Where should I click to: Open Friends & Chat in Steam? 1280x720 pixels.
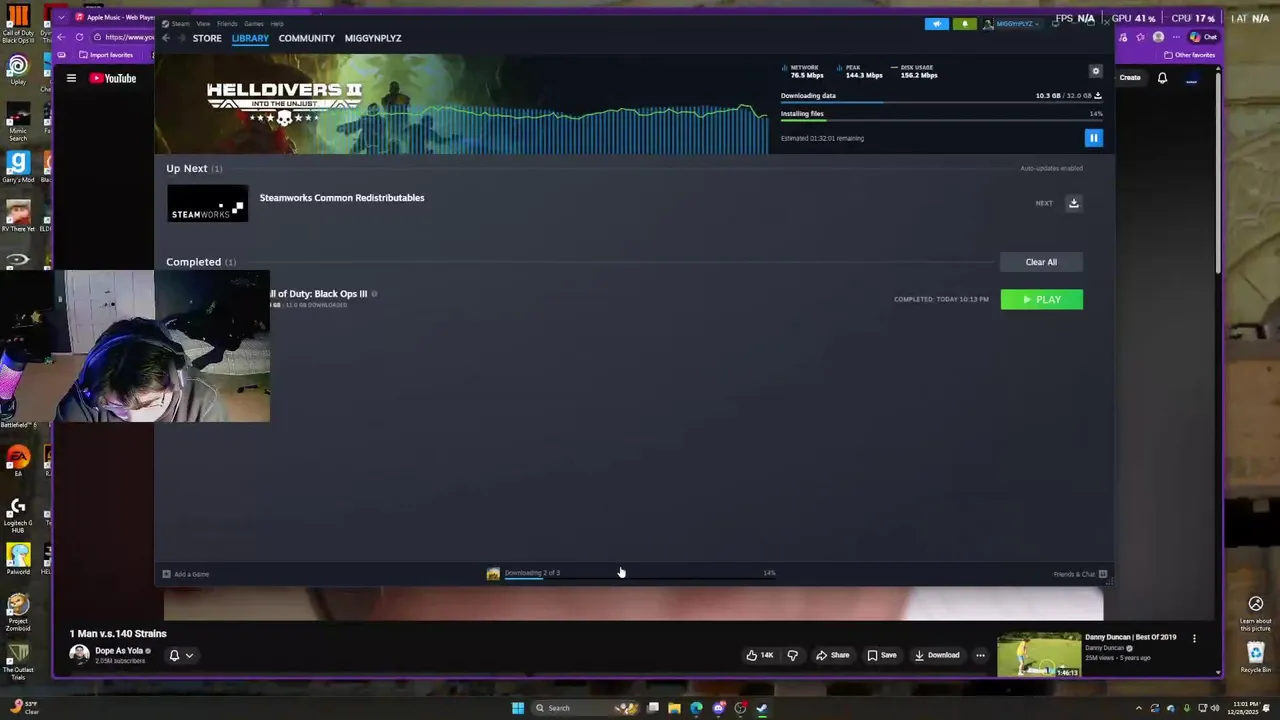(x=1080, y=574)
